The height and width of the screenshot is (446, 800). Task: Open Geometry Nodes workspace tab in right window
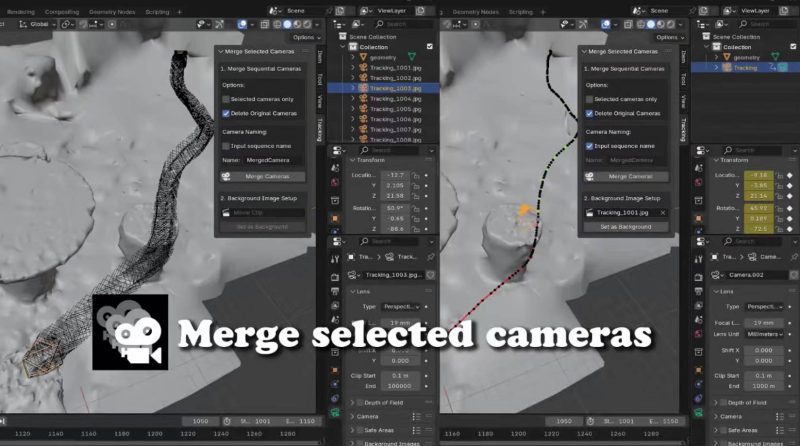point(476,12)
